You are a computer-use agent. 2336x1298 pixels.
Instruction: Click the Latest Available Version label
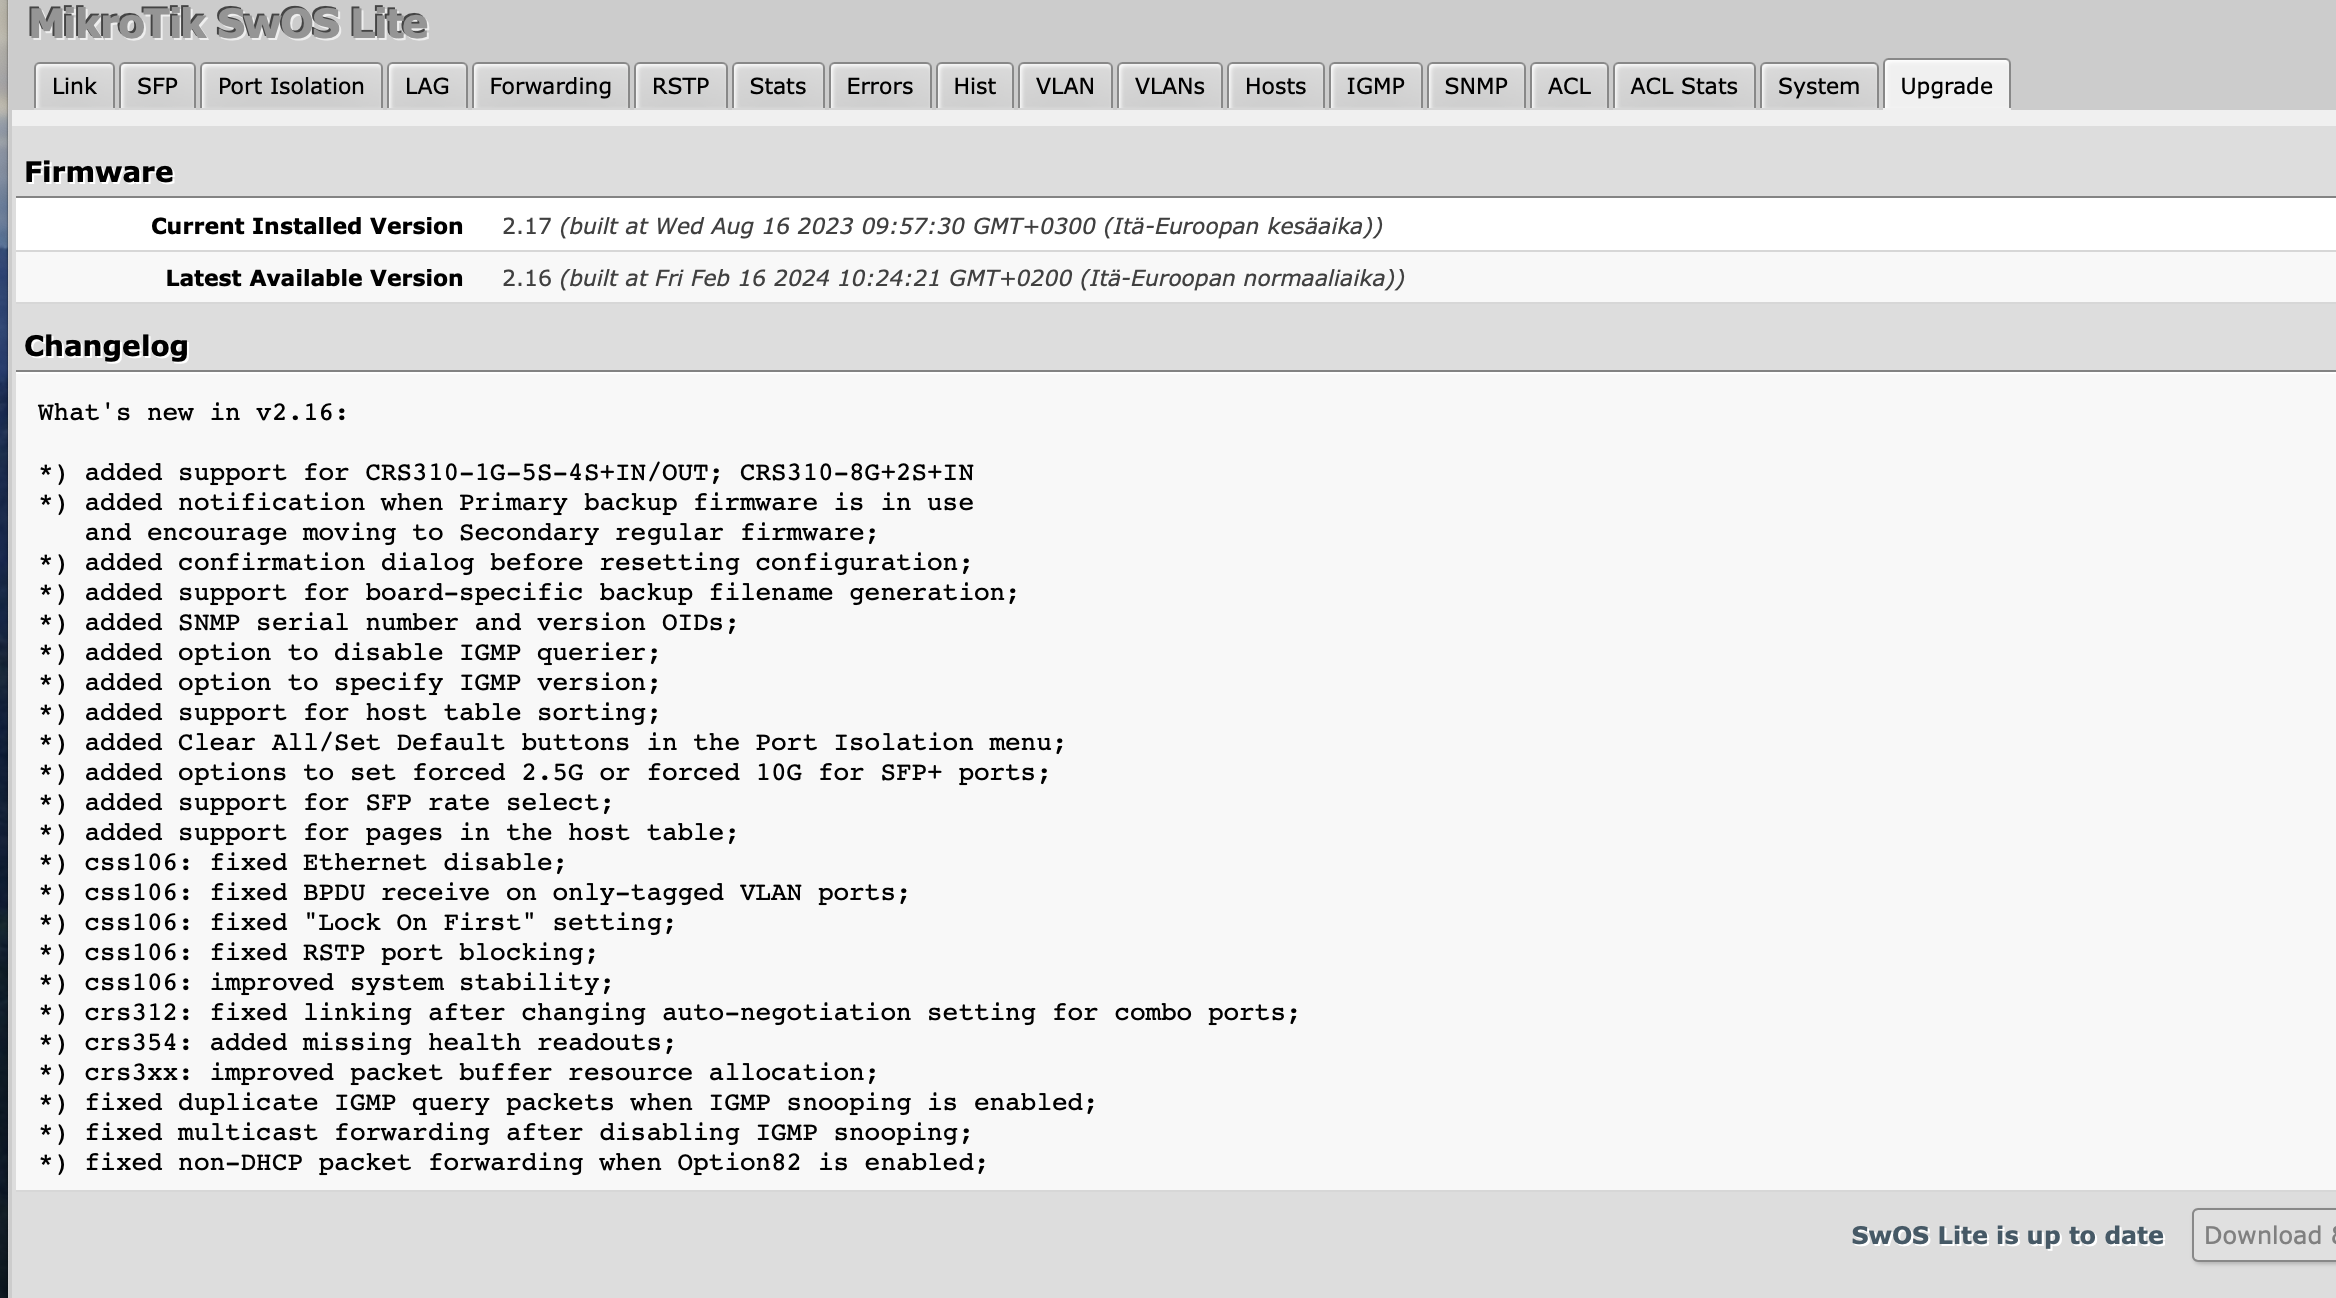point(314,278)
